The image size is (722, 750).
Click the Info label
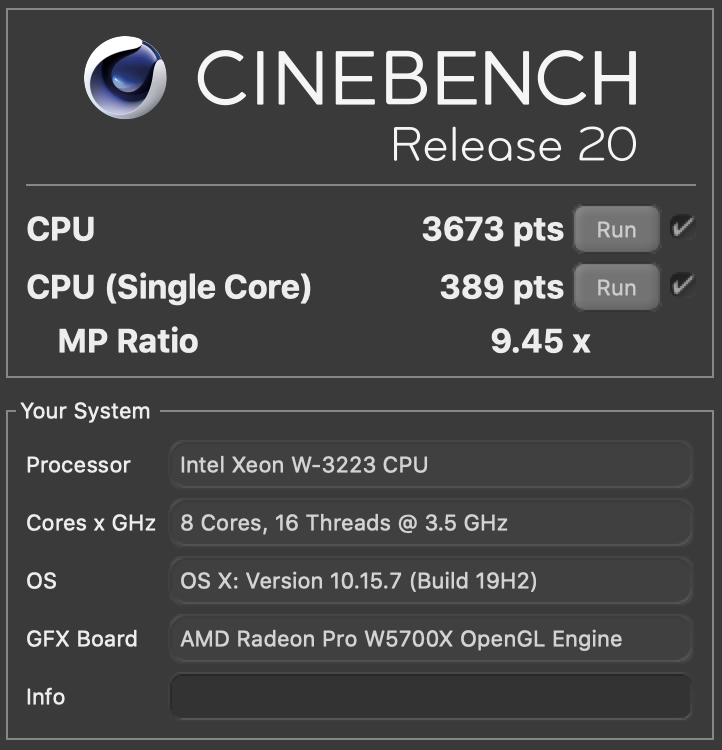pyautogui.click(x=45, y=697)
